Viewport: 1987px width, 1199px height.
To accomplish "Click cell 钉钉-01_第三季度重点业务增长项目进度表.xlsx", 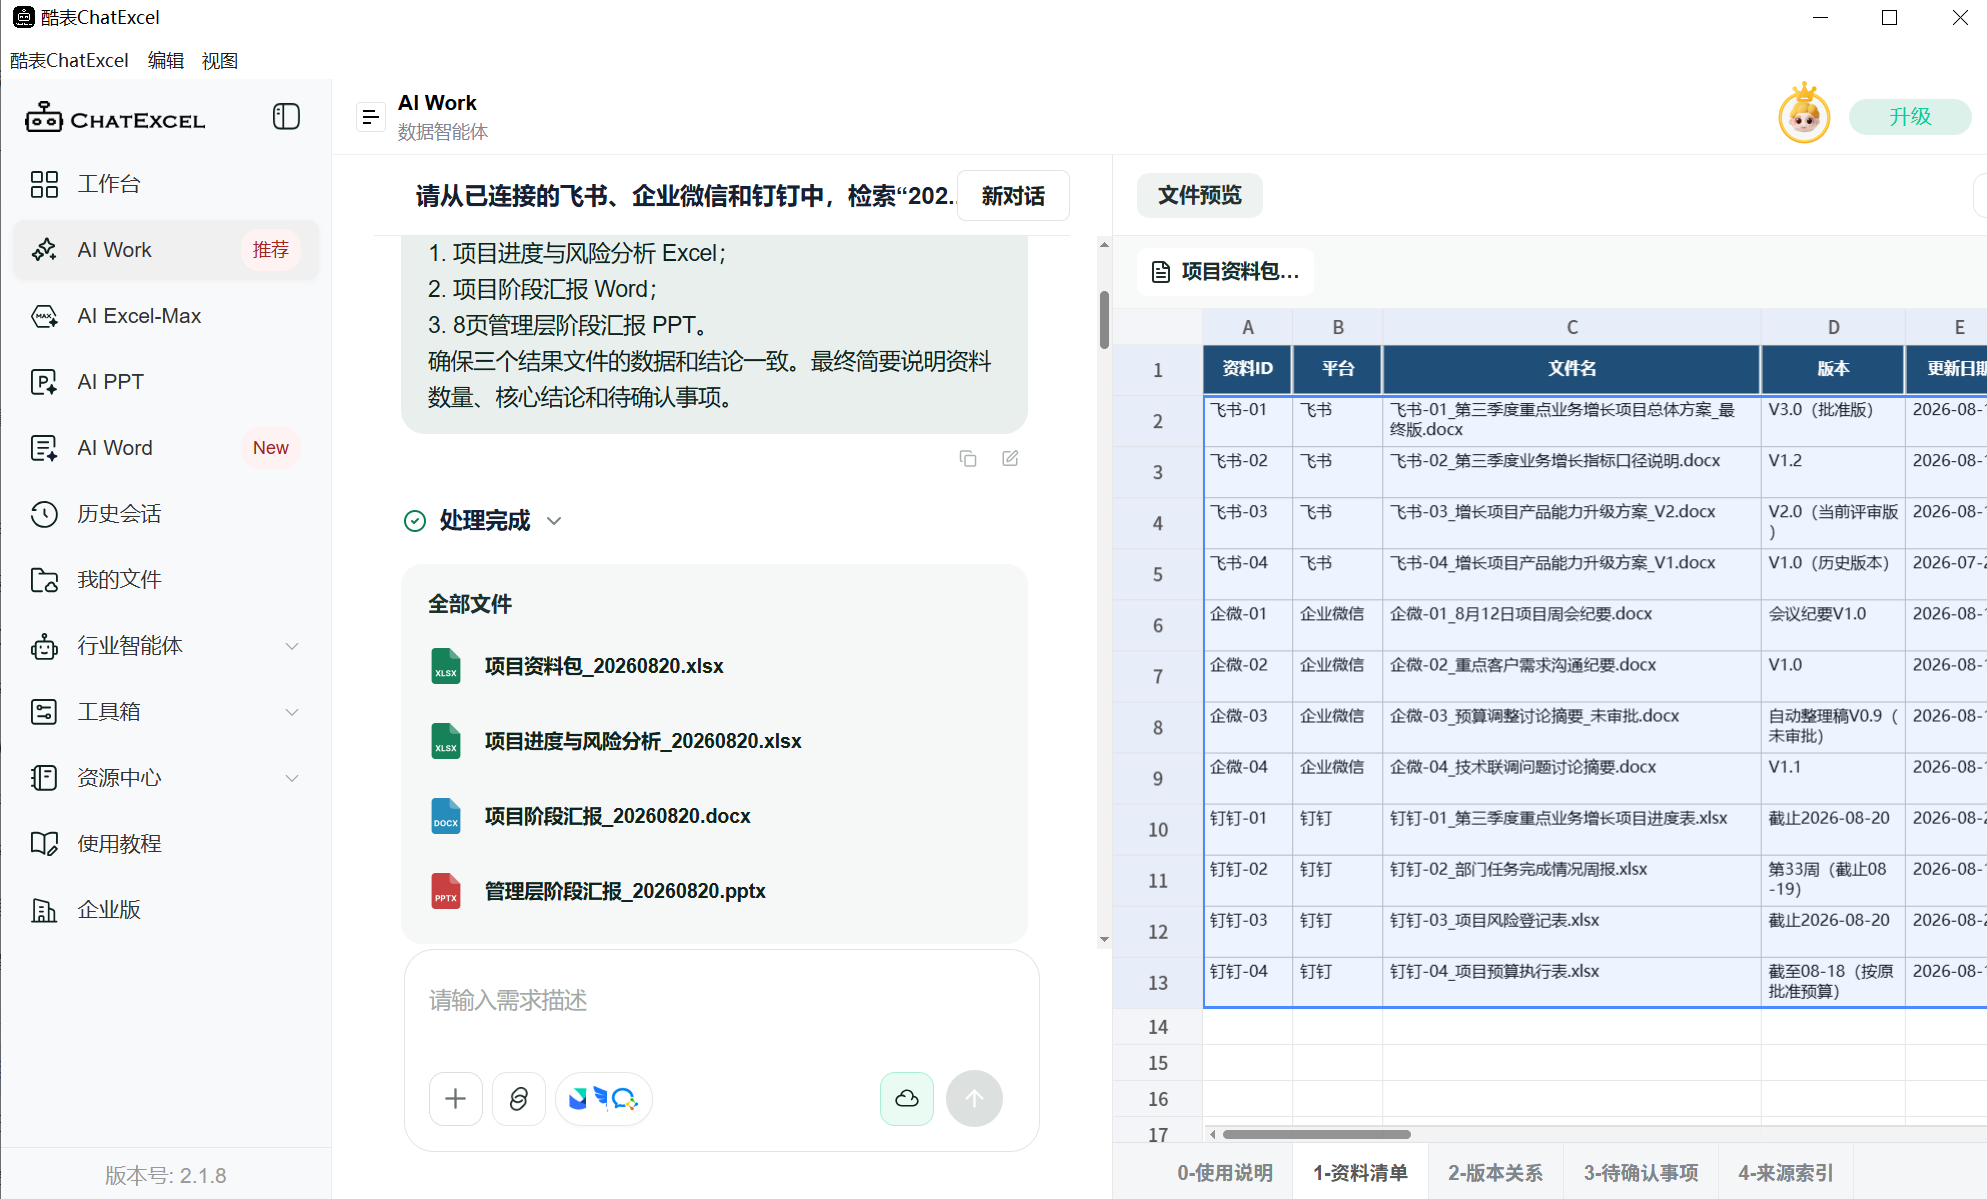I will (1572, 829).
